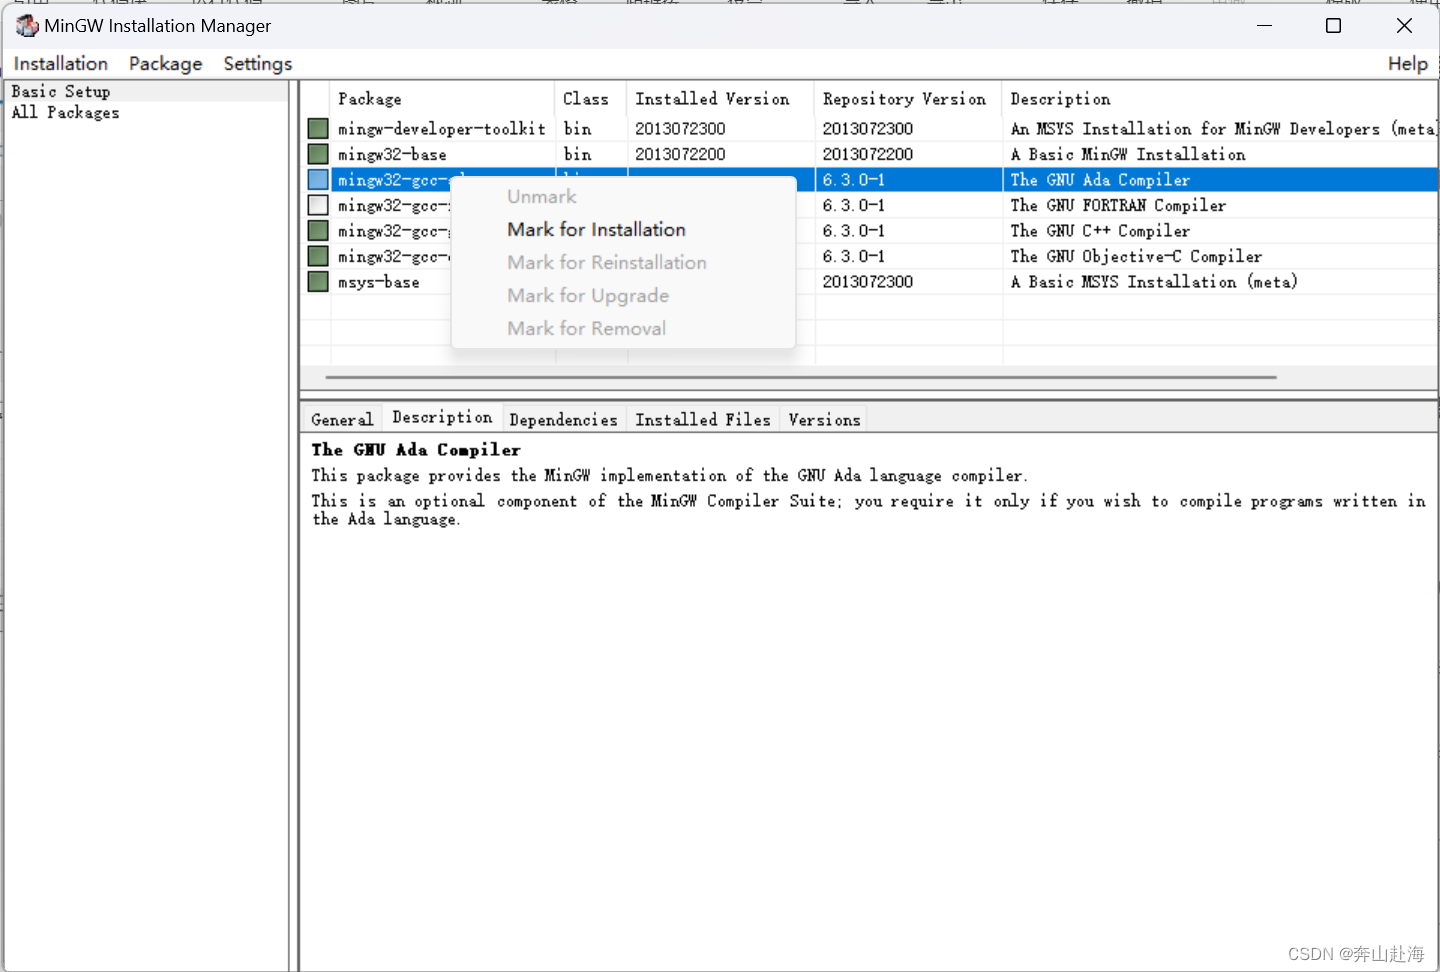Open the Package menu
This screenshot has height=972, width=1440.
coord(165,64)
